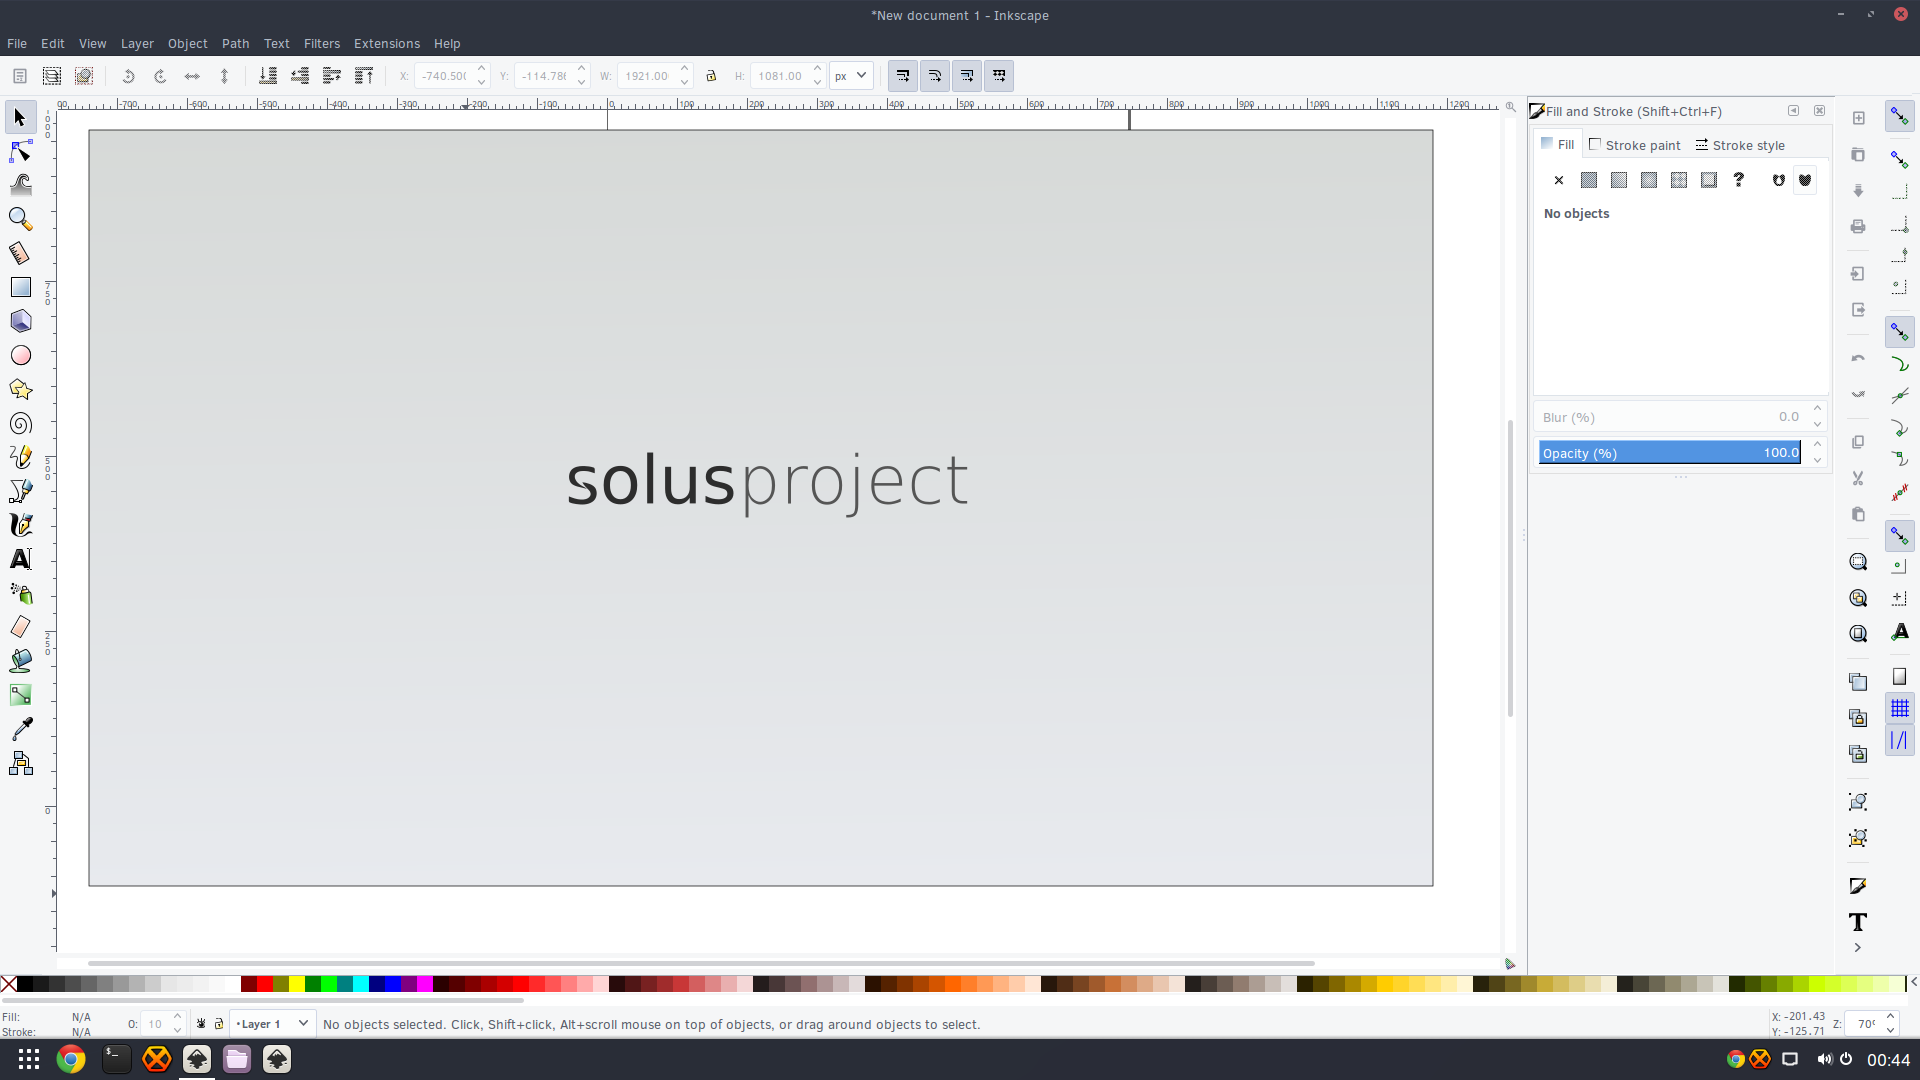Select the Pencil freehand tool
The image size is (1920, 1080).
20,457
